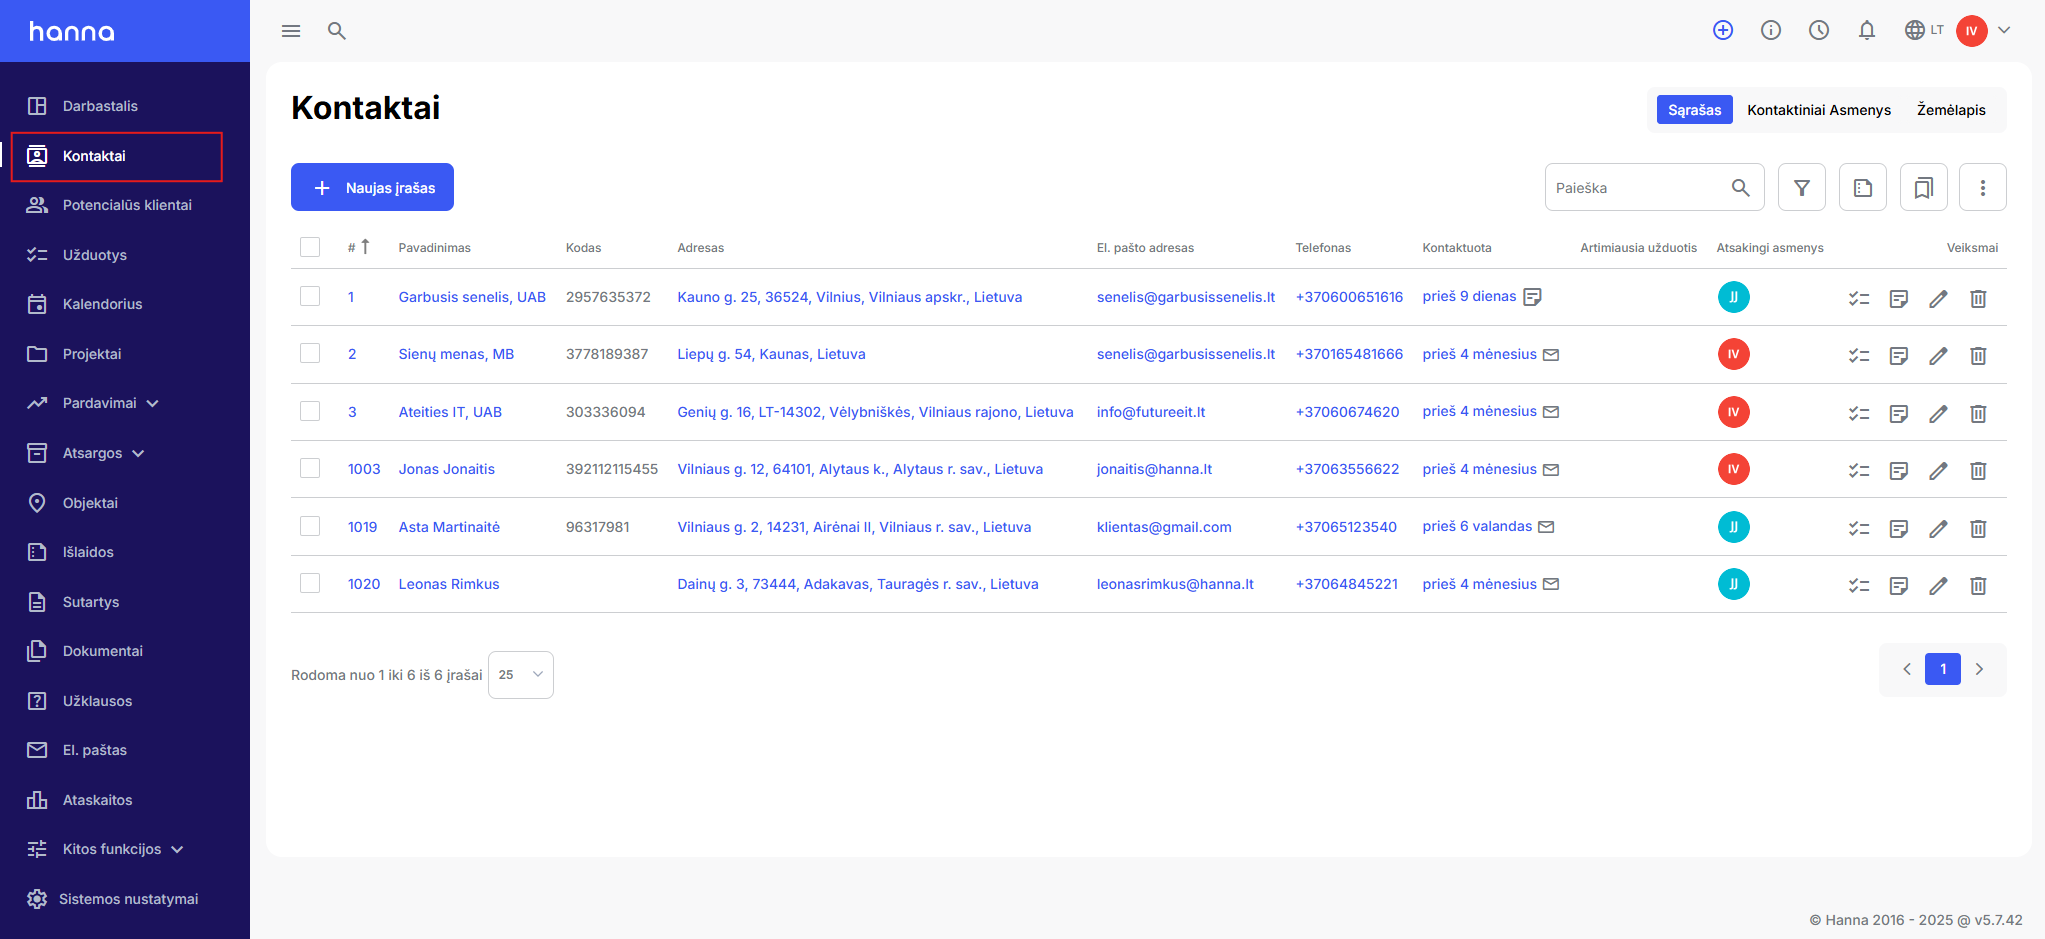Check the Garbusis senelis, UAB row checkbox
2045x939 pixels.
click(x=310, y=296)
